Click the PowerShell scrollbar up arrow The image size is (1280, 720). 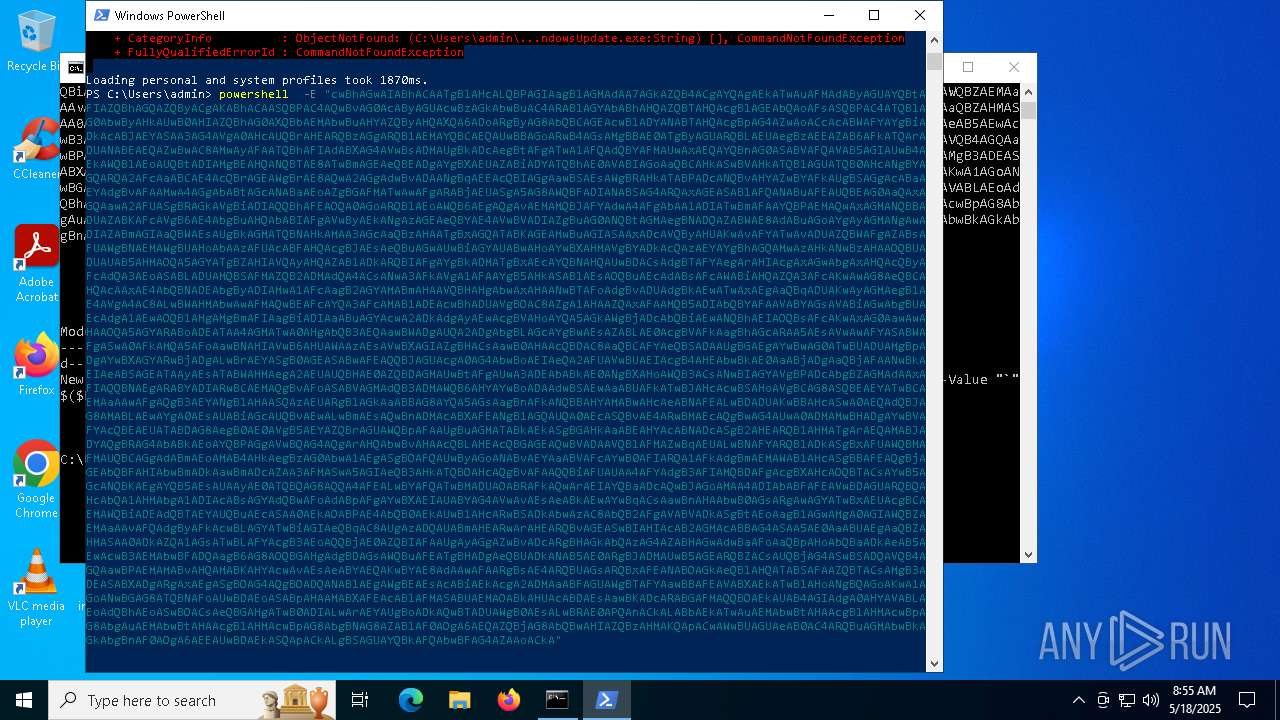[x=934, y=41]
